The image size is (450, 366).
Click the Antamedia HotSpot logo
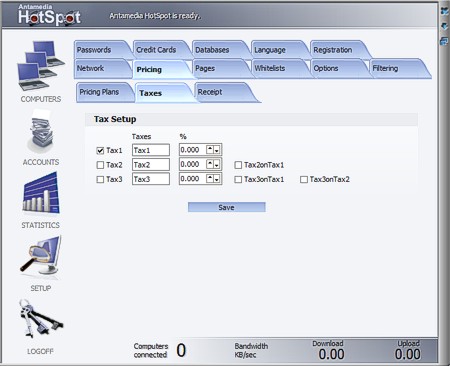coord(49,15)
